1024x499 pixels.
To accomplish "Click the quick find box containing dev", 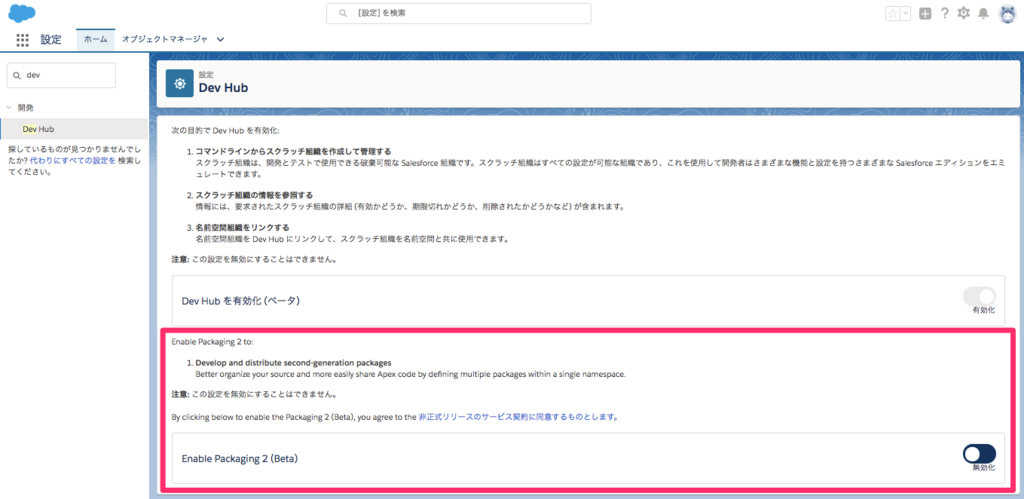I will click(61, 75).
